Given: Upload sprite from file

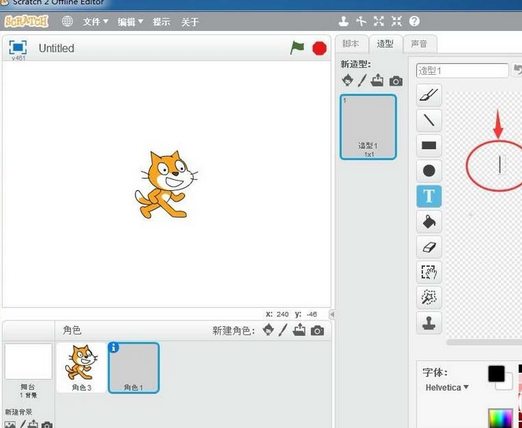Looking at the screenshot, I should pyautogui.click(x=299, y=330).
